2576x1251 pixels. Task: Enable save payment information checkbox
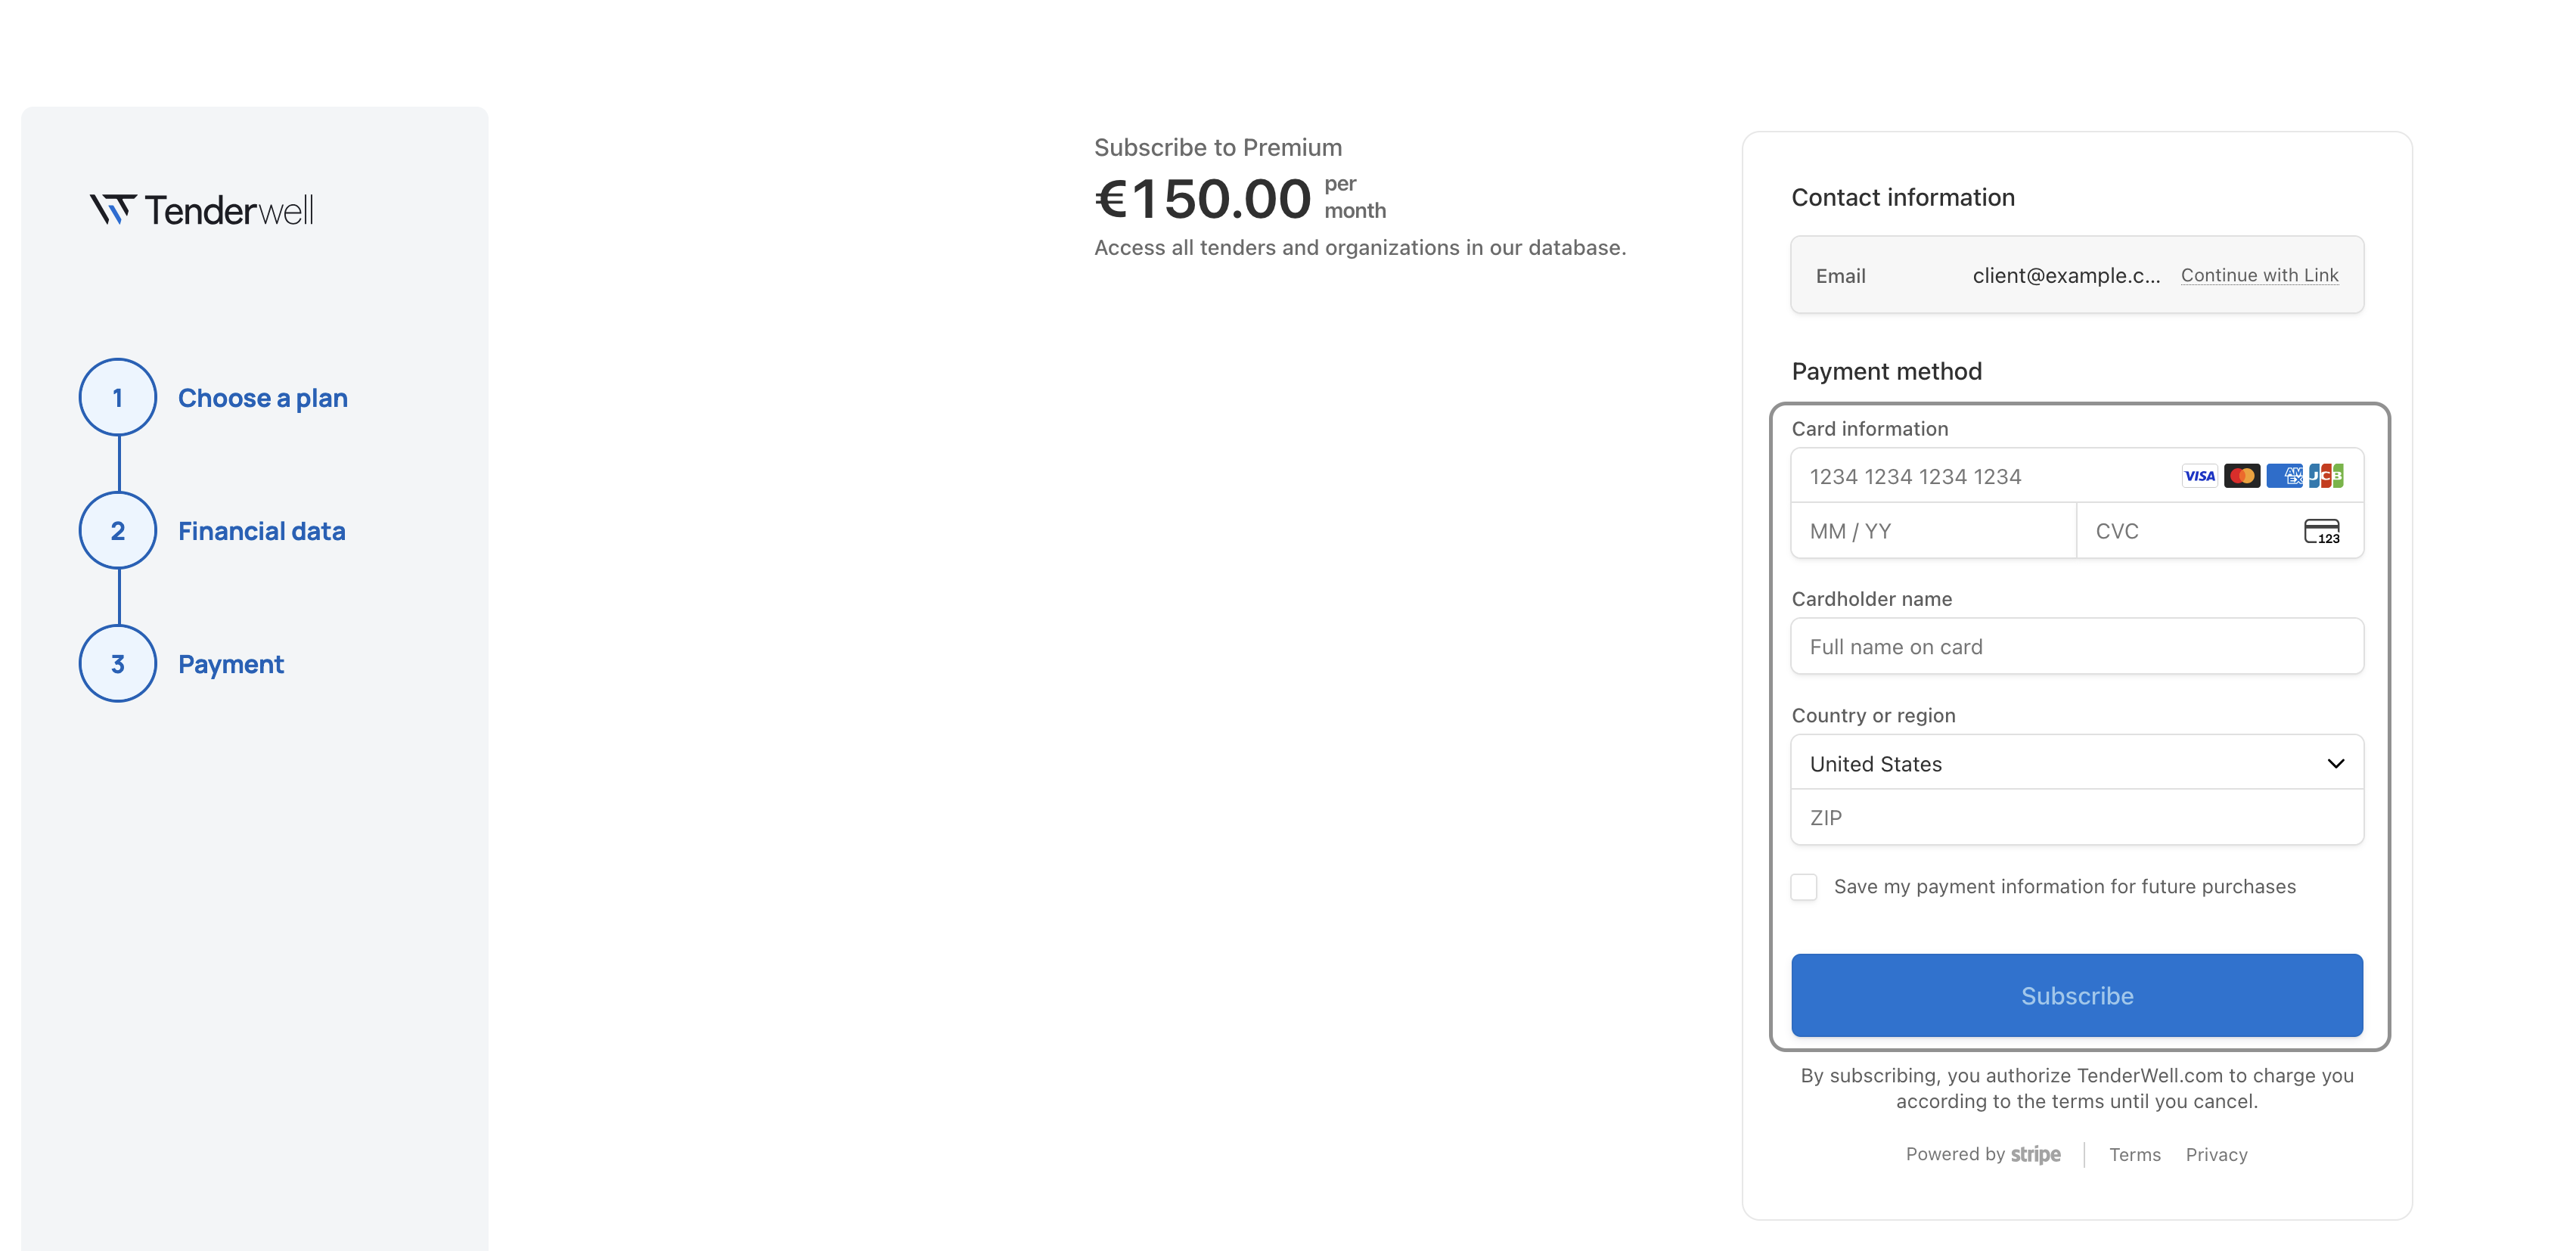1804,887
